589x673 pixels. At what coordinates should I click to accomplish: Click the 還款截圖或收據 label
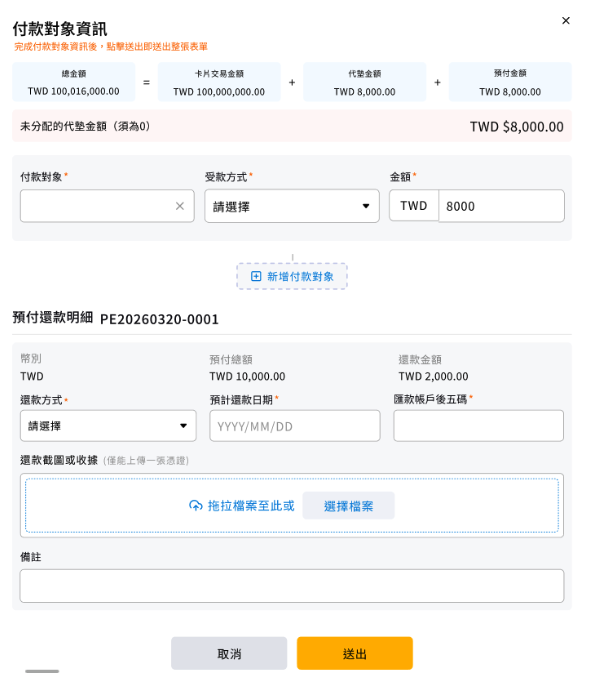pyautogui.click(x=59, y=460)
